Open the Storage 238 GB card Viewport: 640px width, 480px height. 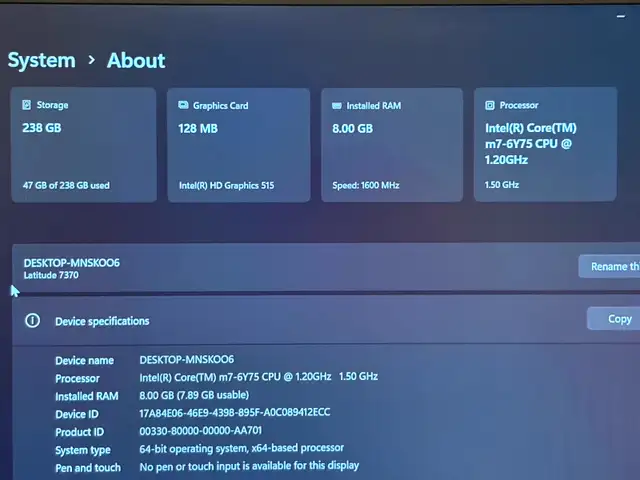pos(84,145)
